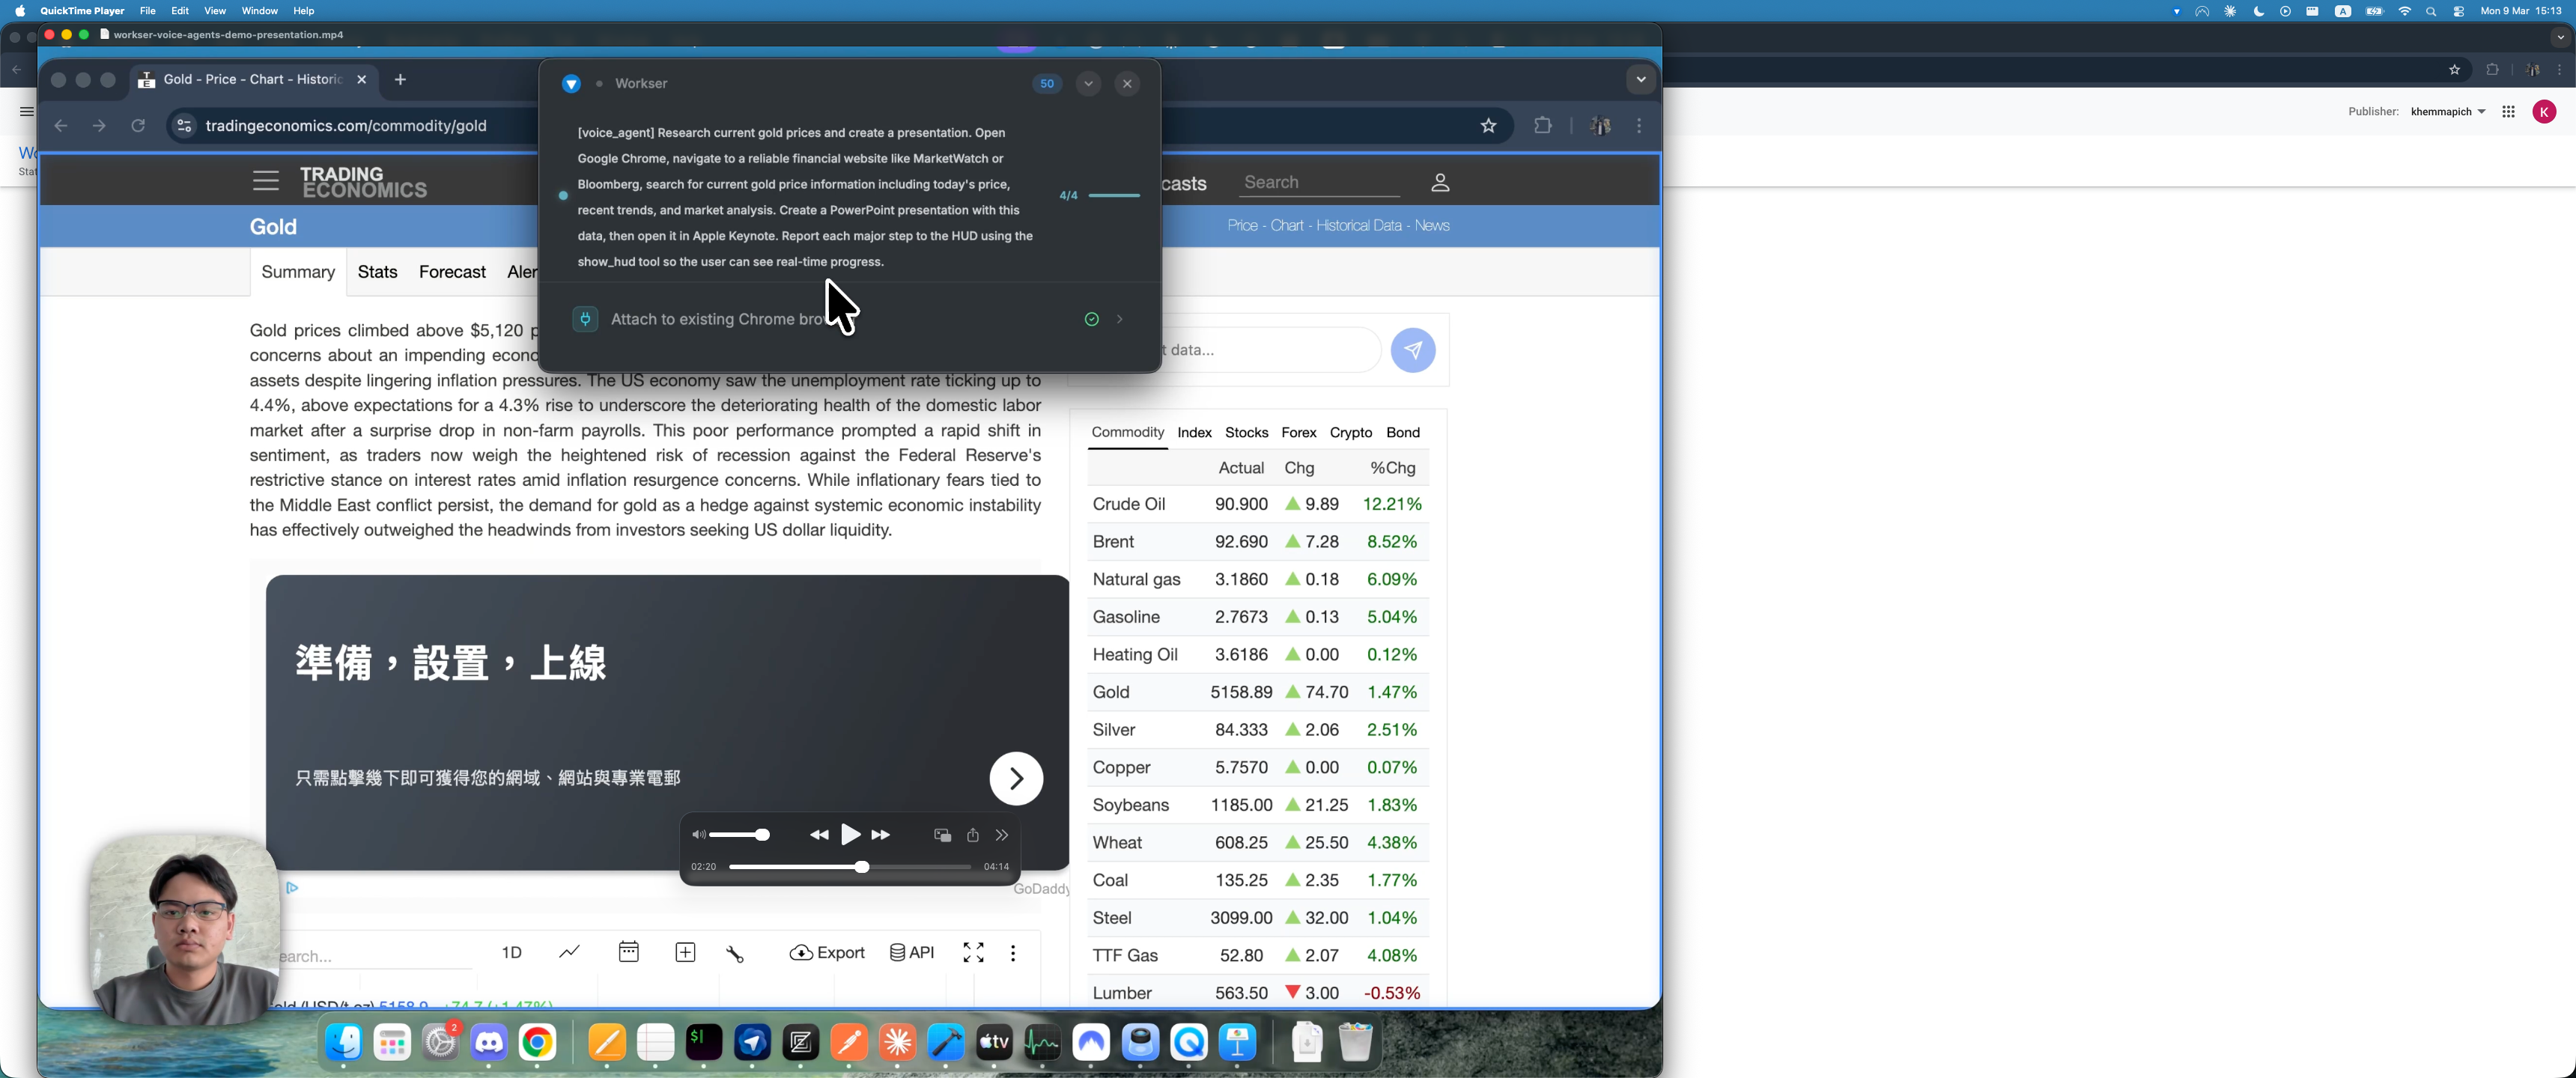Viewport: 2576px width, 1078px height.
Task: Click the rewind button in player
Action: [x=819, y=835]
